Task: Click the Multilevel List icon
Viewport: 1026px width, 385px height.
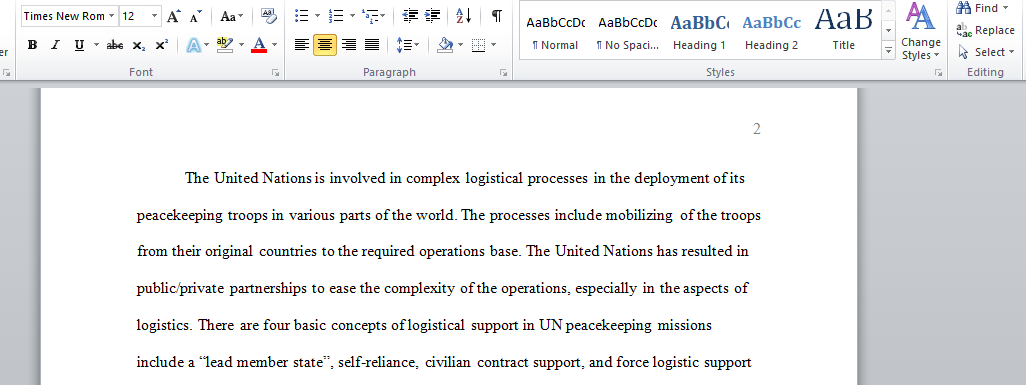Action: 369,16
